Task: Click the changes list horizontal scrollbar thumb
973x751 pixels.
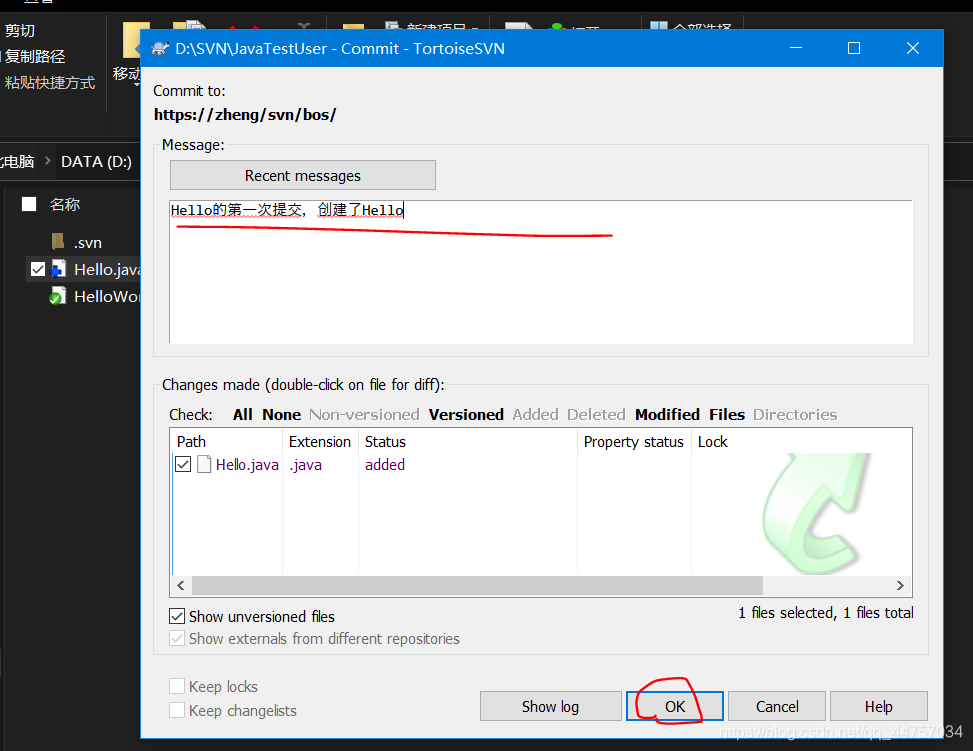Action: (x=477, y=585)
